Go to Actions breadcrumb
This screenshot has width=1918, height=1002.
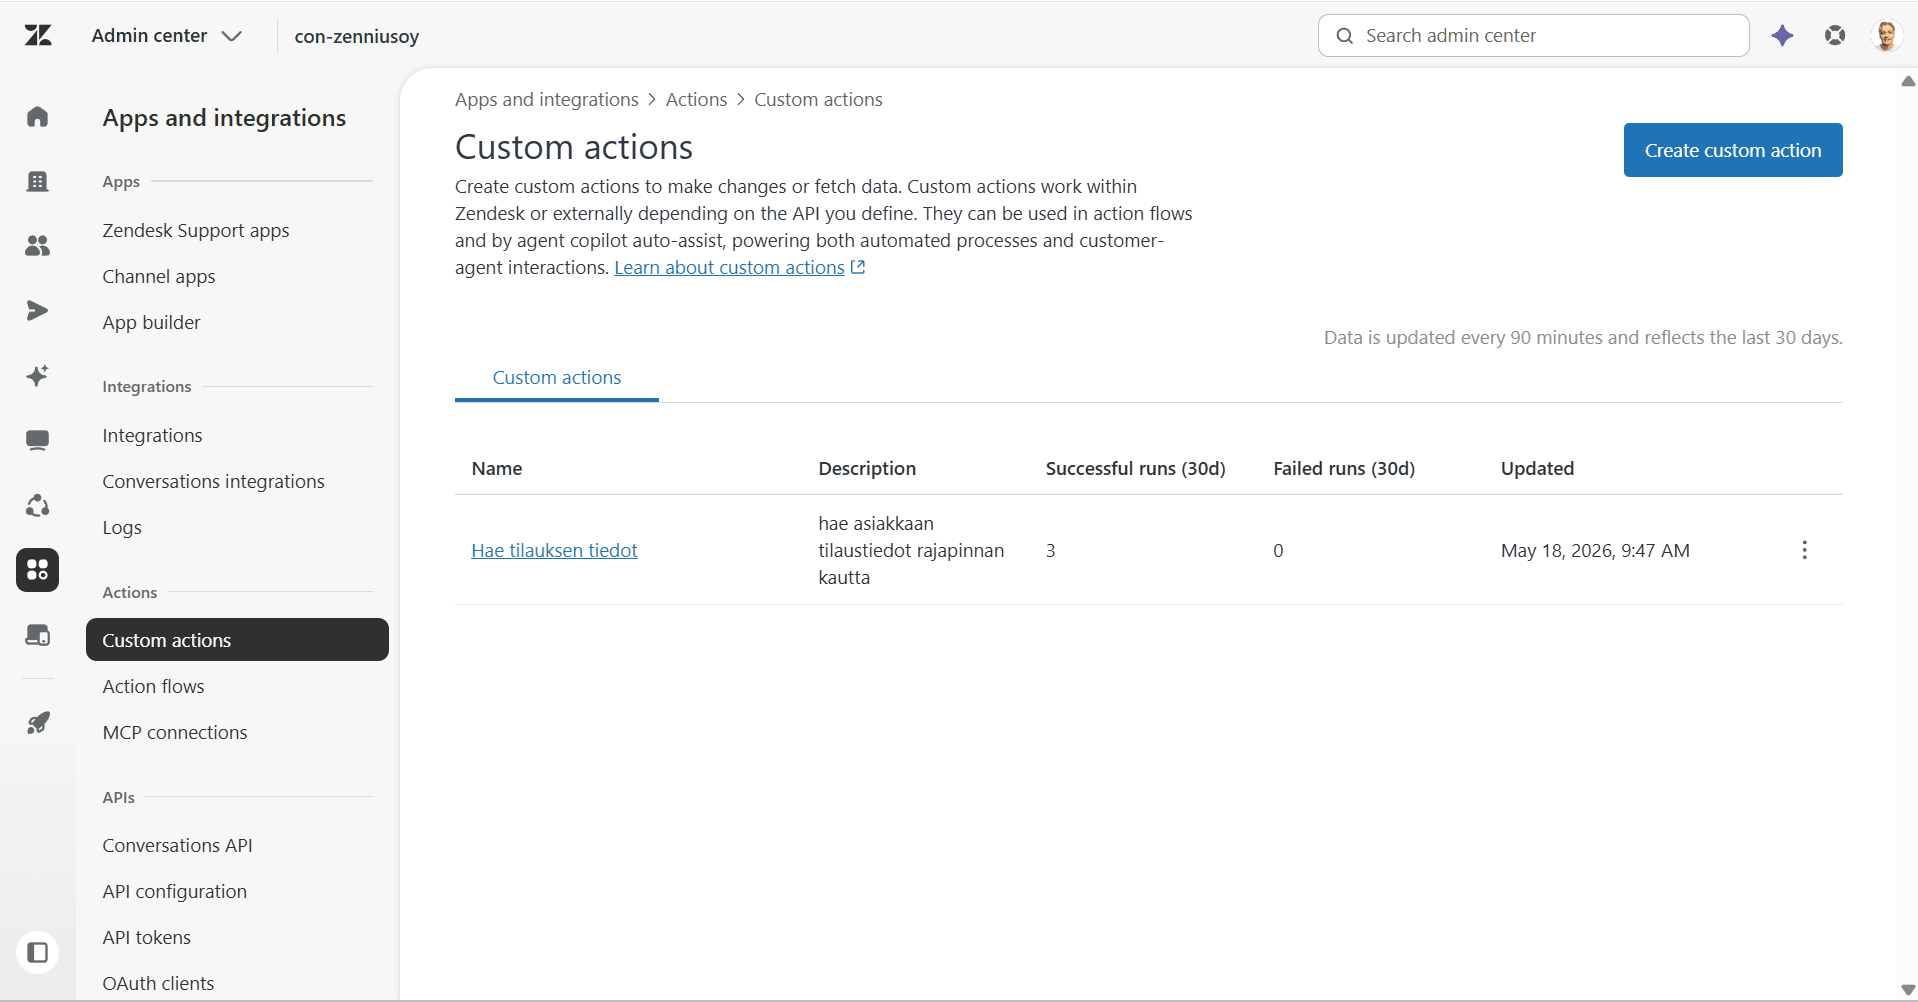[x=696, y=100]
